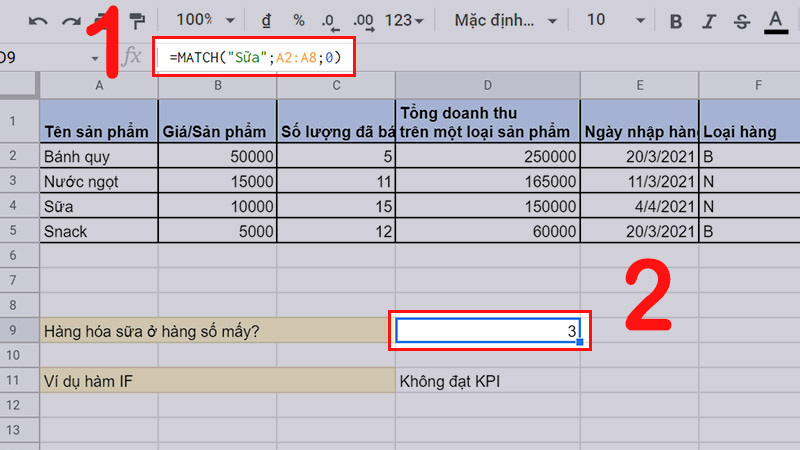Image resolution: width=800 pixels, height=450 pixels.
Task: Apply percent format with % icon
Action: click(x=299, y=20)
